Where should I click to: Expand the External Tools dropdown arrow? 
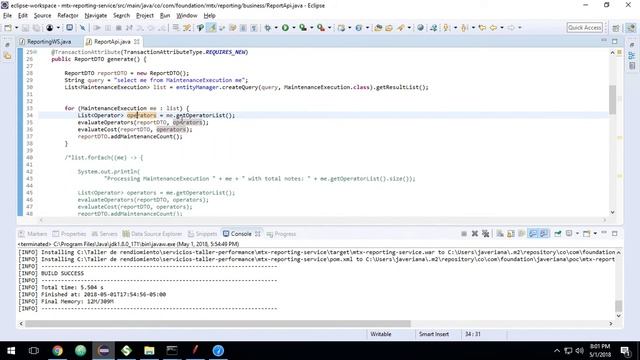[x=329, y=28]
